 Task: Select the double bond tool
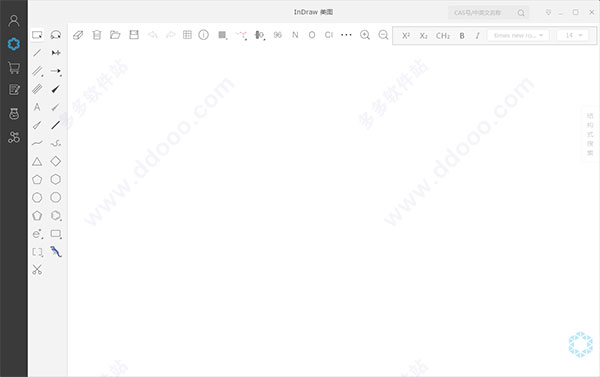[37, 71]
